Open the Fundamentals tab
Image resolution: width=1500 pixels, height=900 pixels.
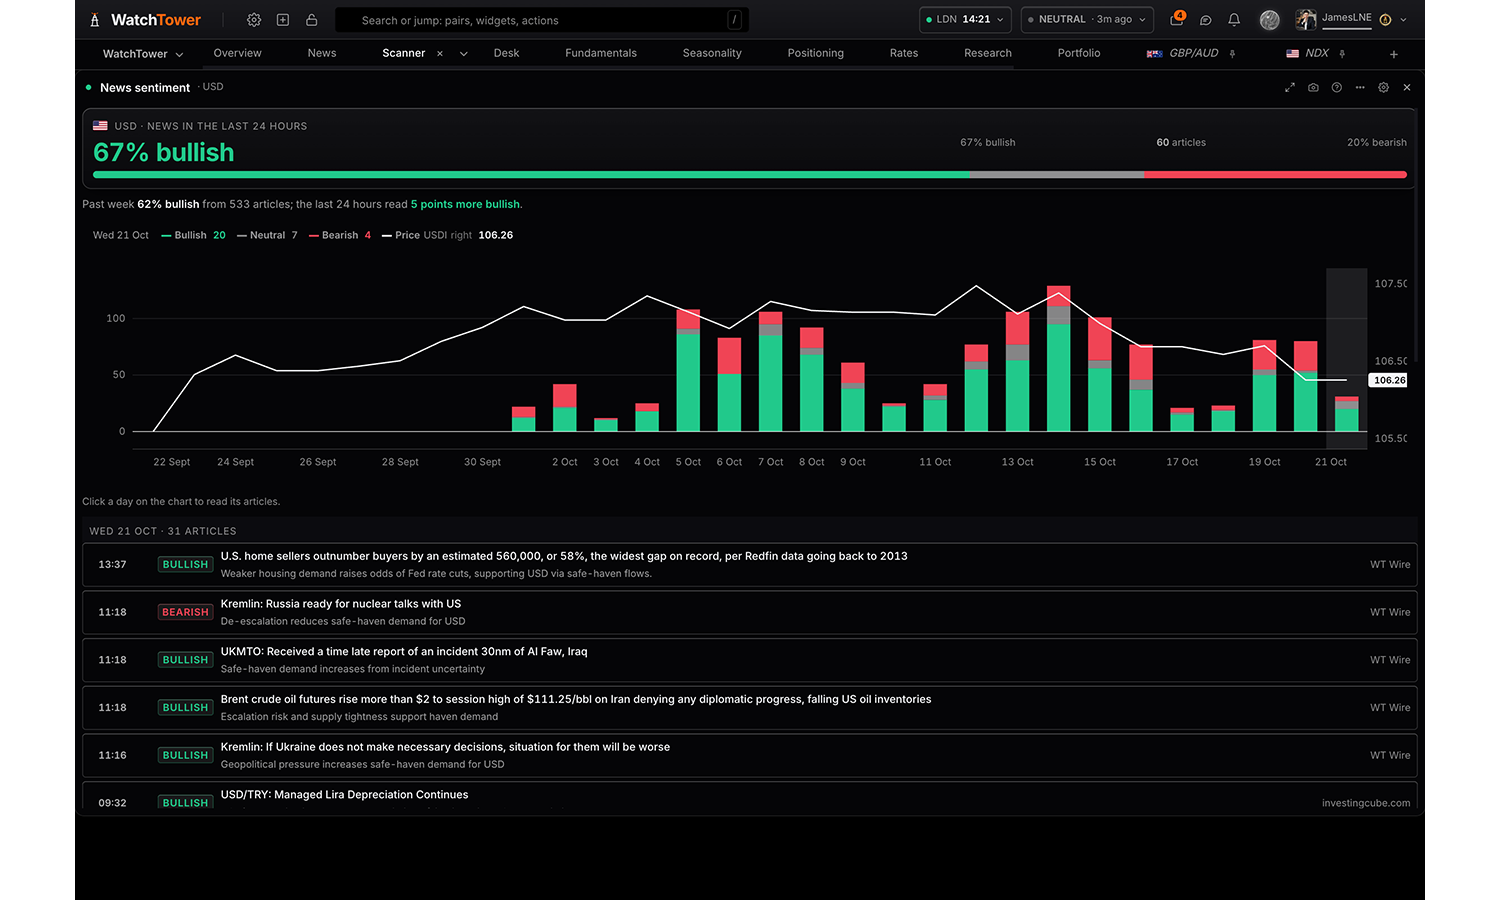tap(601, 54)
